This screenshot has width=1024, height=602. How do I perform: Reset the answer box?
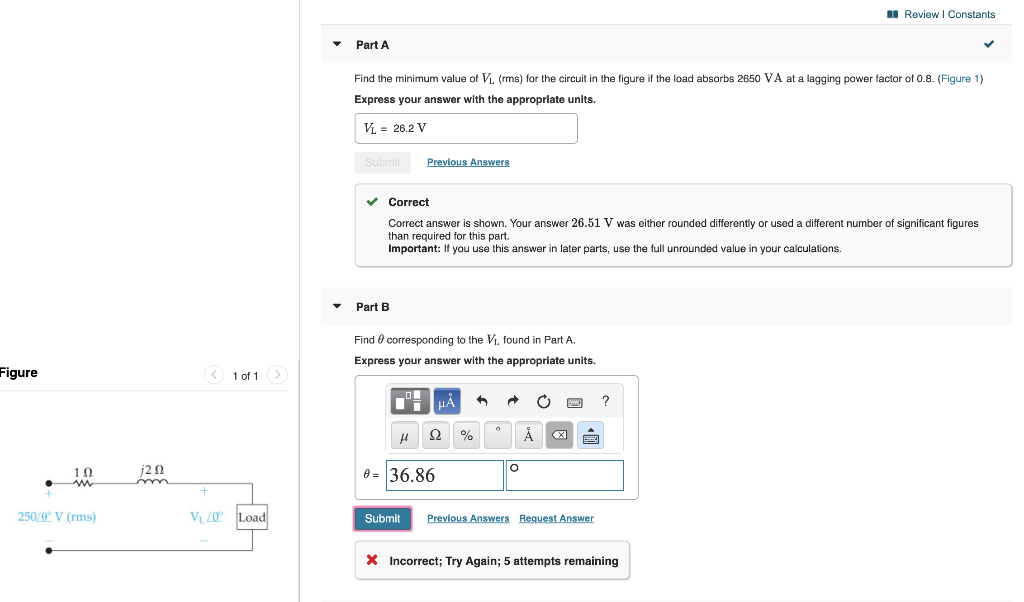pos(543,402)
